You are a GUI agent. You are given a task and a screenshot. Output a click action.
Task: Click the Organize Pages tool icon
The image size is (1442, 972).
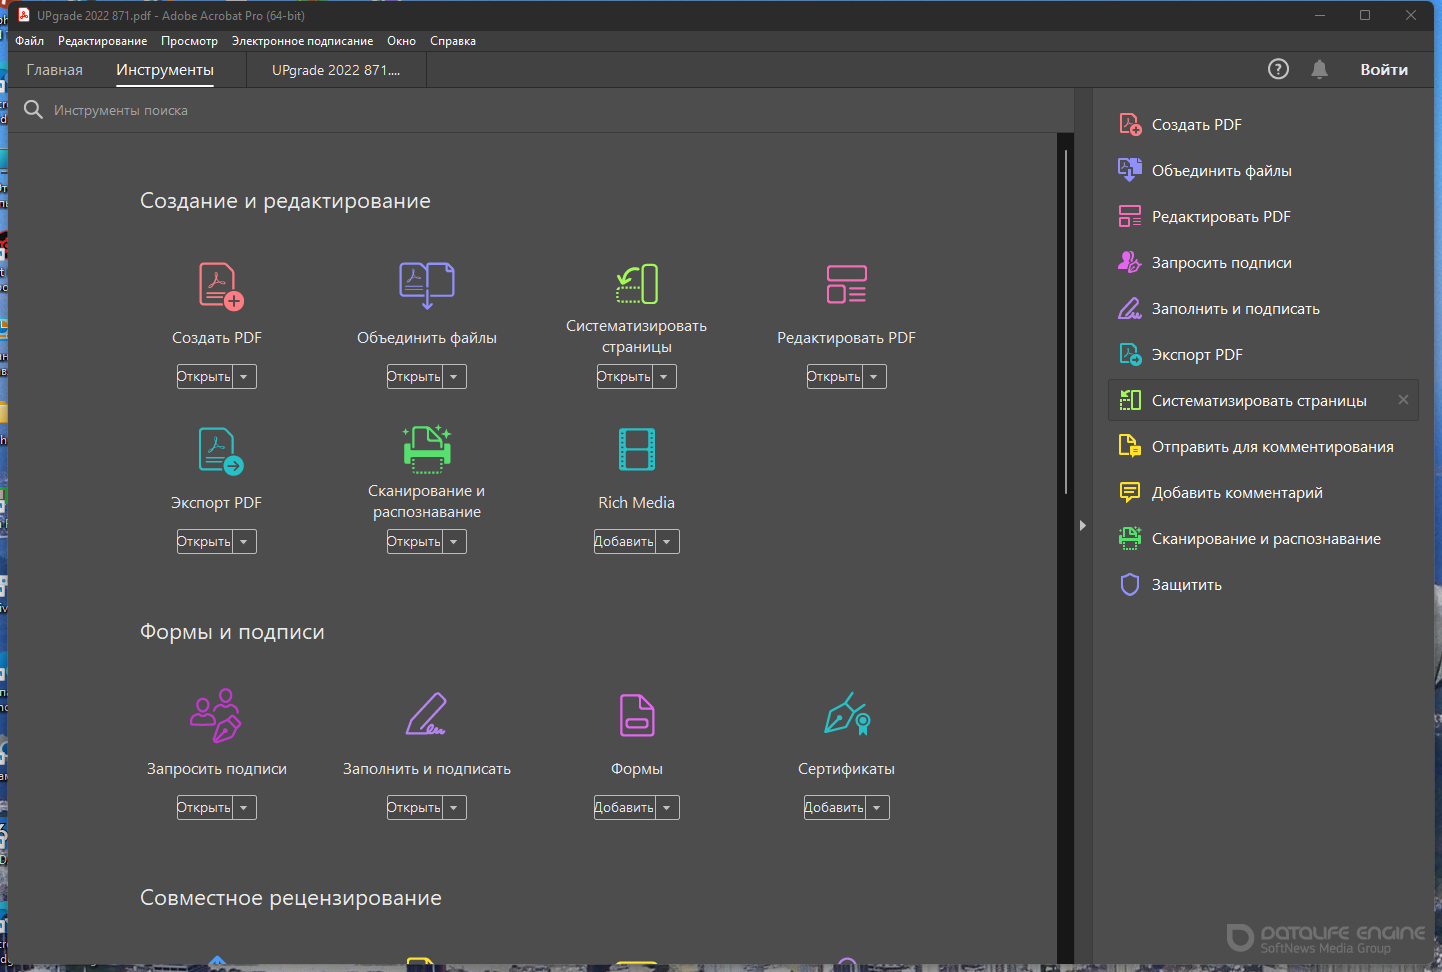pos(637,284)
